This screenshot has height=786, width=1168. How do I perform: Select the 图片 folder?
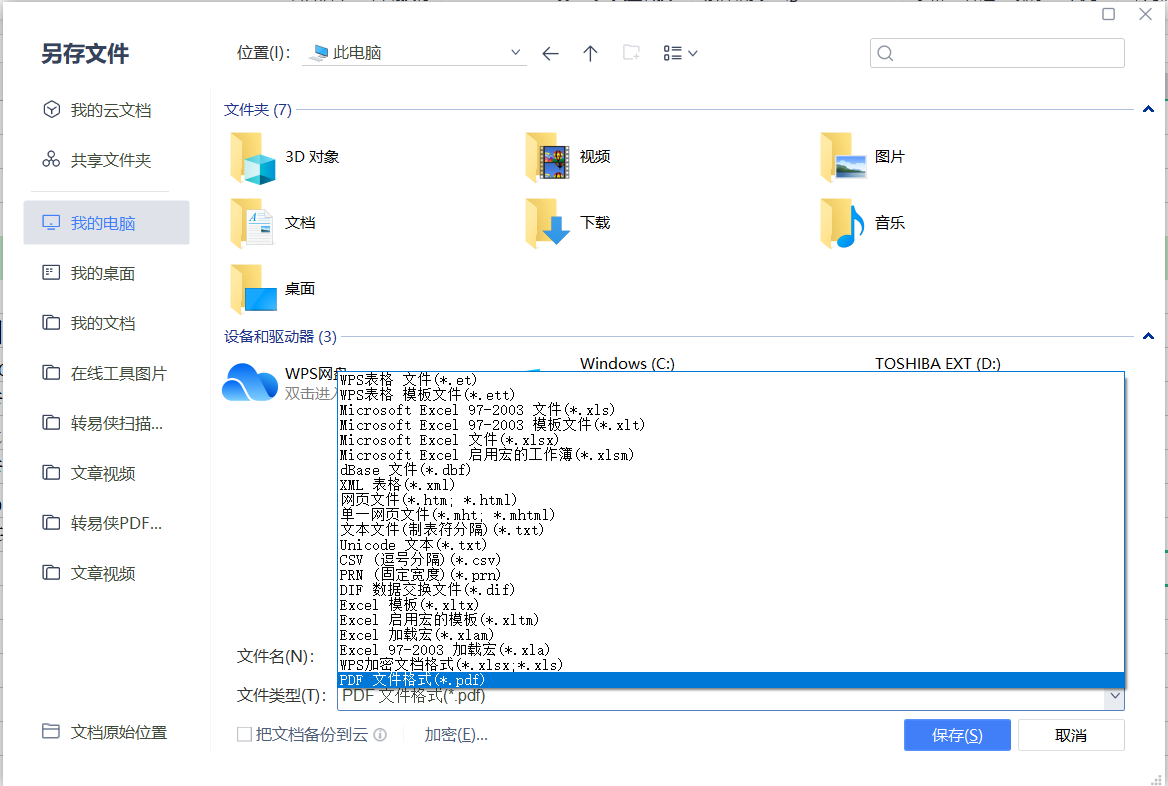tap(863, 157)
